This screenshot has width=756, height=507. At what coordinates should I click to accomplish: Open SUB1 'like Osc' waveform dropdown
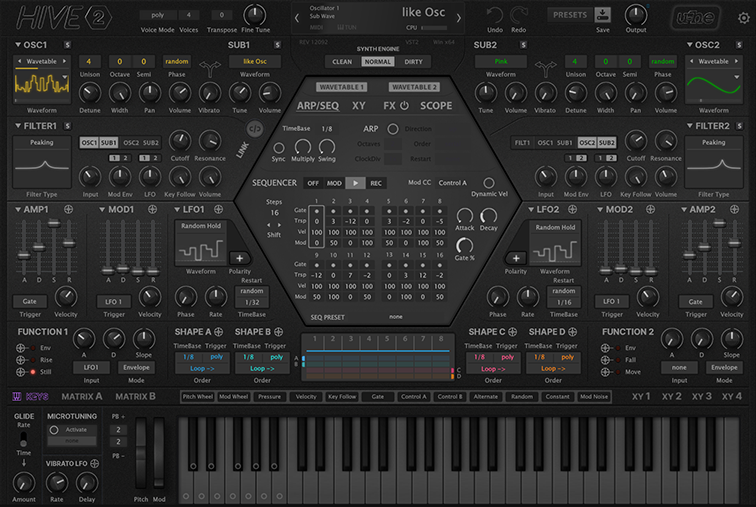255,61
